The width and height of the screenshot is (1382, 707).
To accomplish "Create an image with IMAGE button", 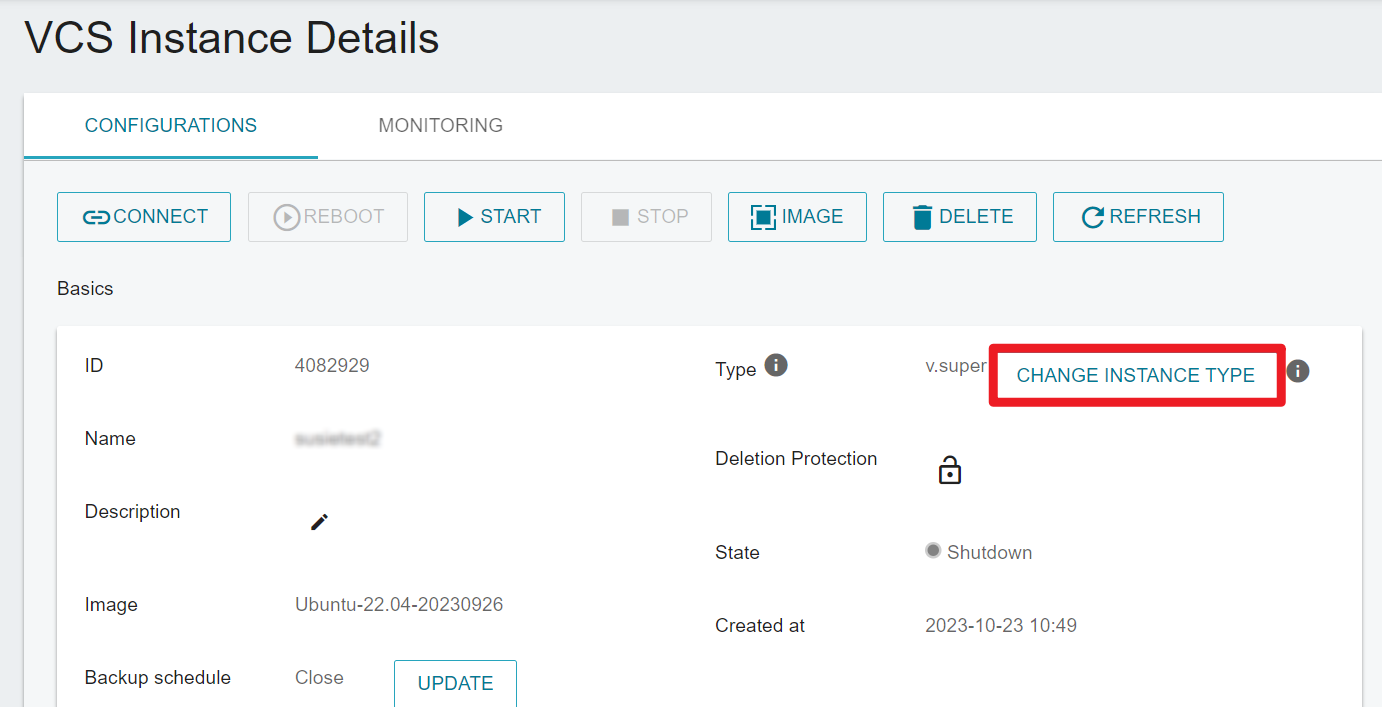I will (797, 217).
